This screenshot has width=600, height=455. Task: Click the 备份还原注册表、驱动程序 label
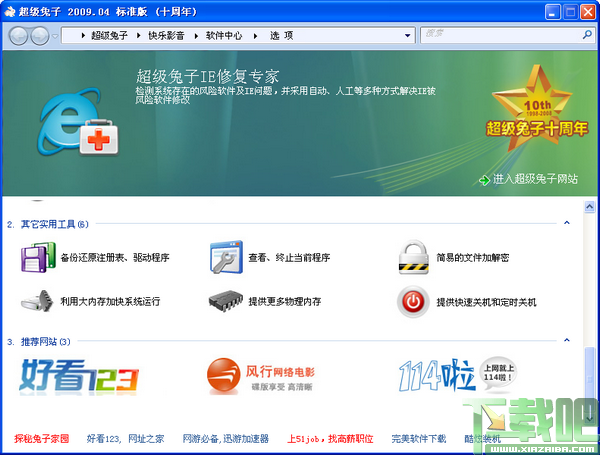click(115, 258)
